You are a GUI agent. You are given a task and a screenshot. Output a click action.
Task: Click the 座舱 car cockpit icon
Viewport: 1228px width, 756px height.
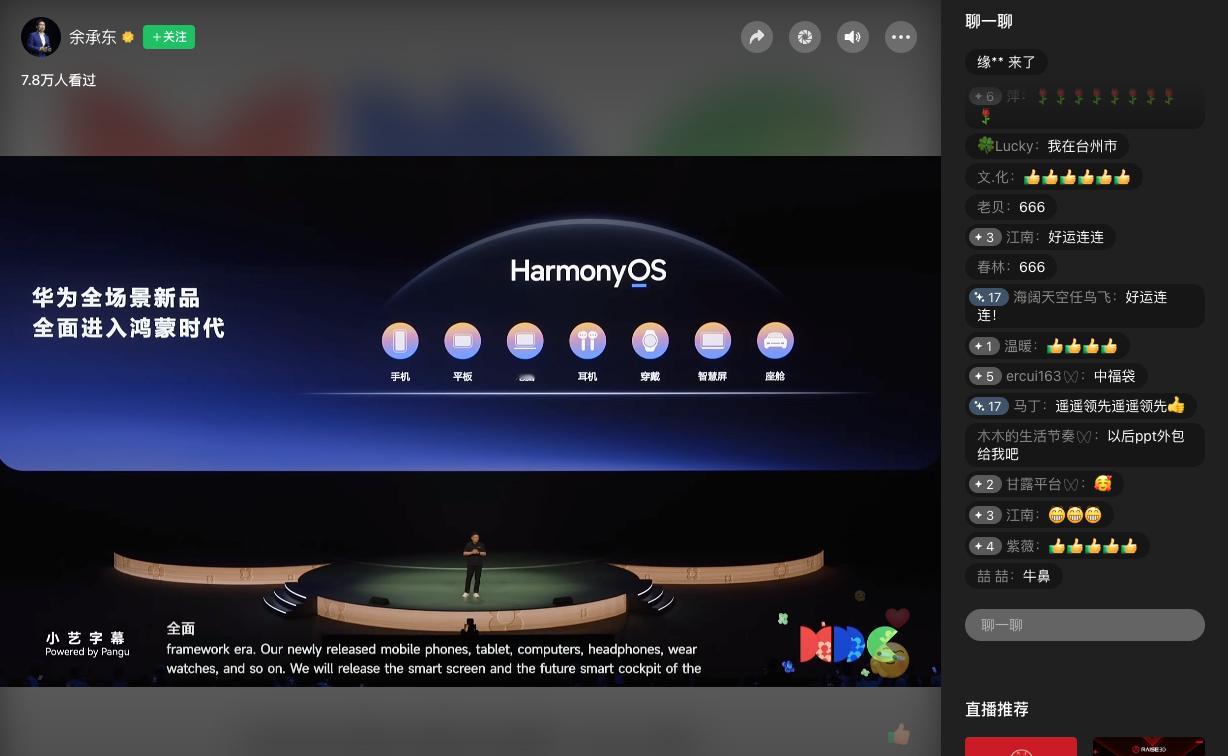[775, 341]
